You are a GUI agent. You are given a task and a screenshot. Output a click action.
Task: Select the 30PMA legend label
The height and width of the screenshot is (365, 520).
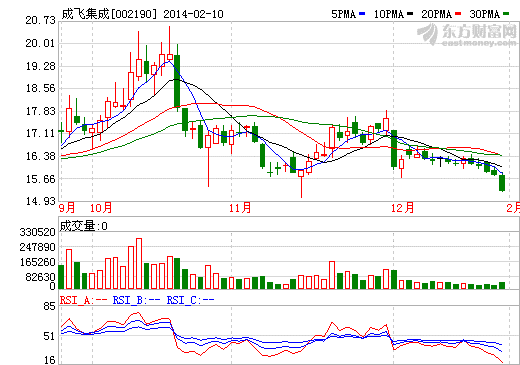(x=485, y=14)
